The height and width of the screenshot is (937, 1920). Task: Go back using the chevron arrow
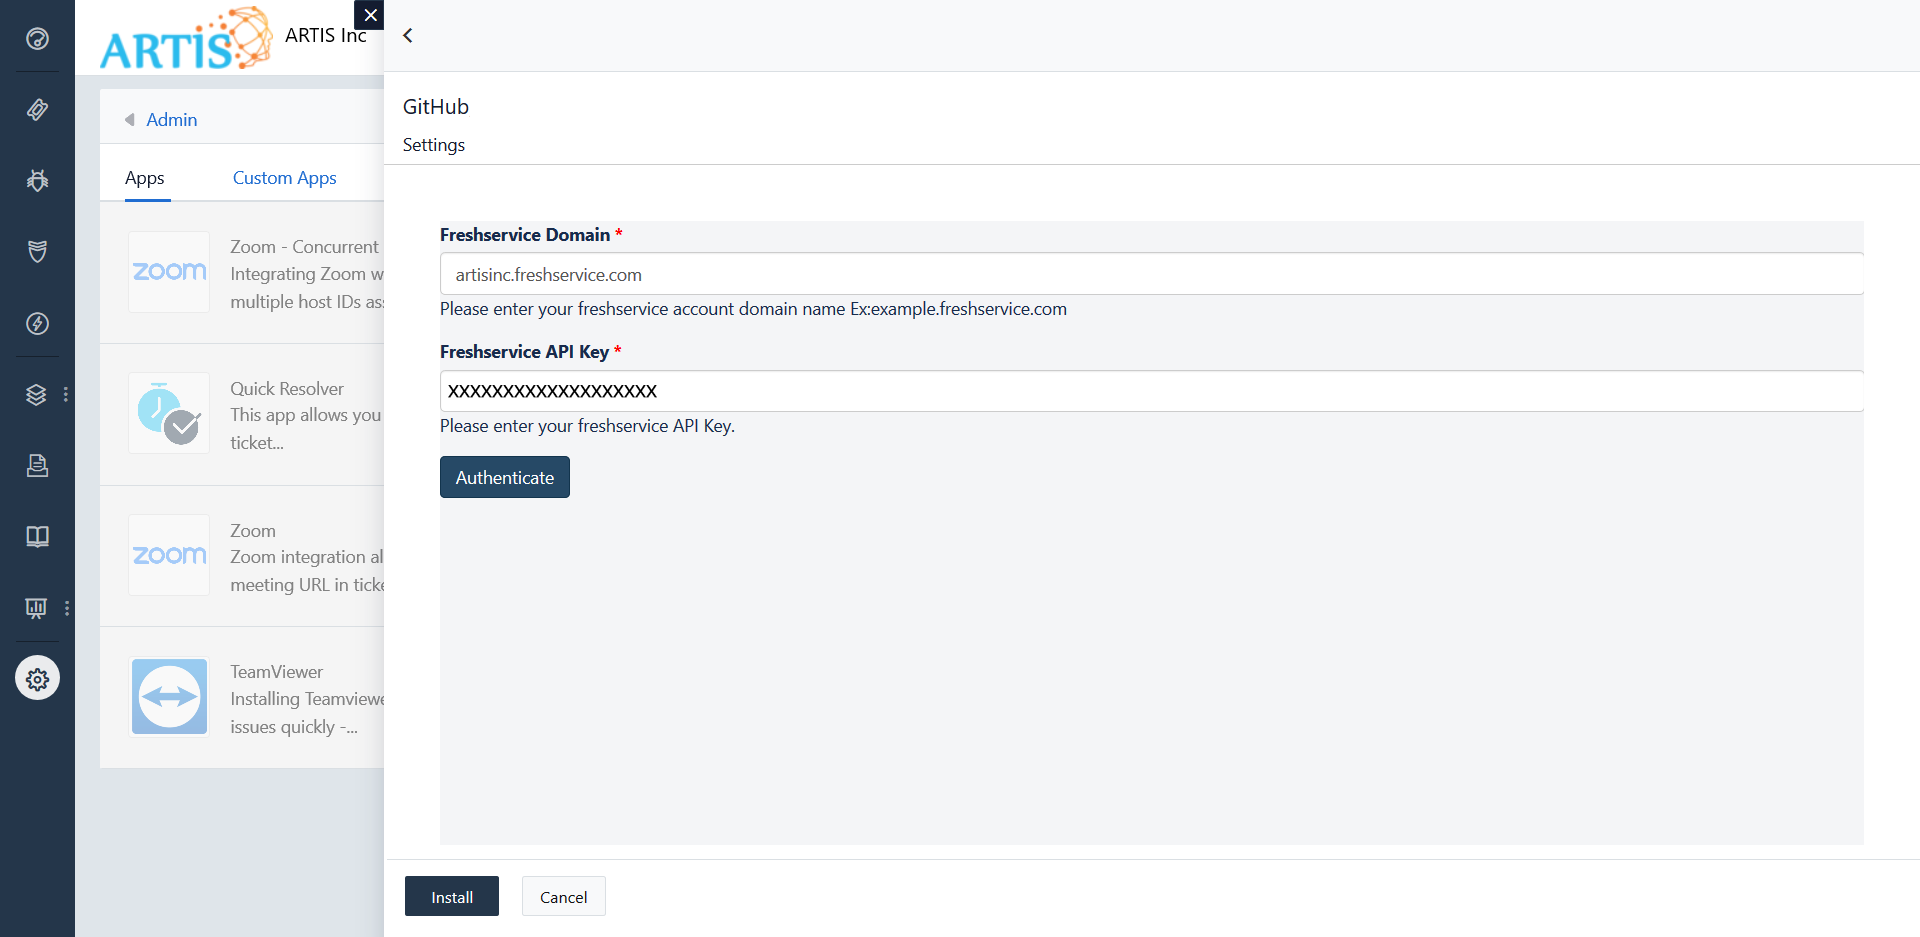(x=408, y=36)
